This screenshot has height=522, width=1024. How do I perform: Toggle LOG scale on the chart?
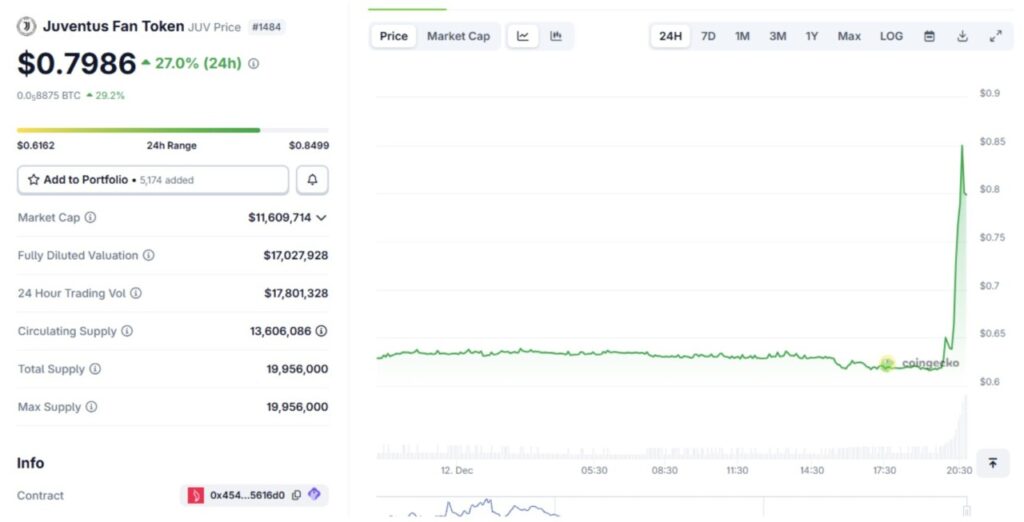(891, 36)
